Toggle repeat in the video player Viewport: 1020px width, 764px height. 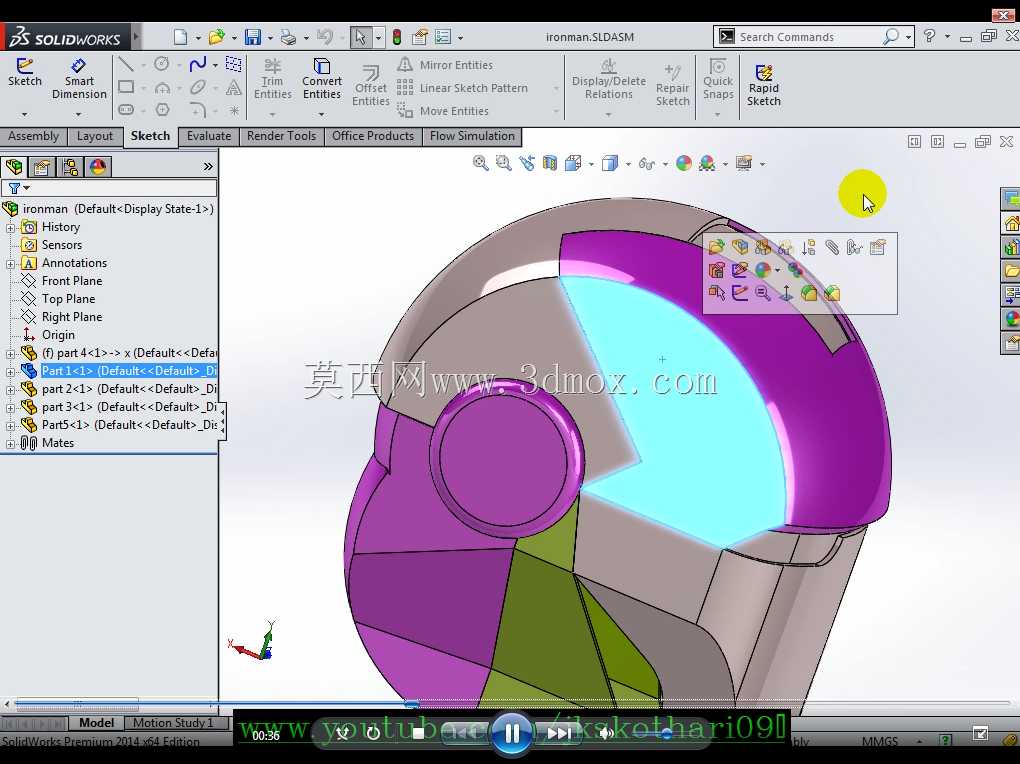[x=373, y=733]
